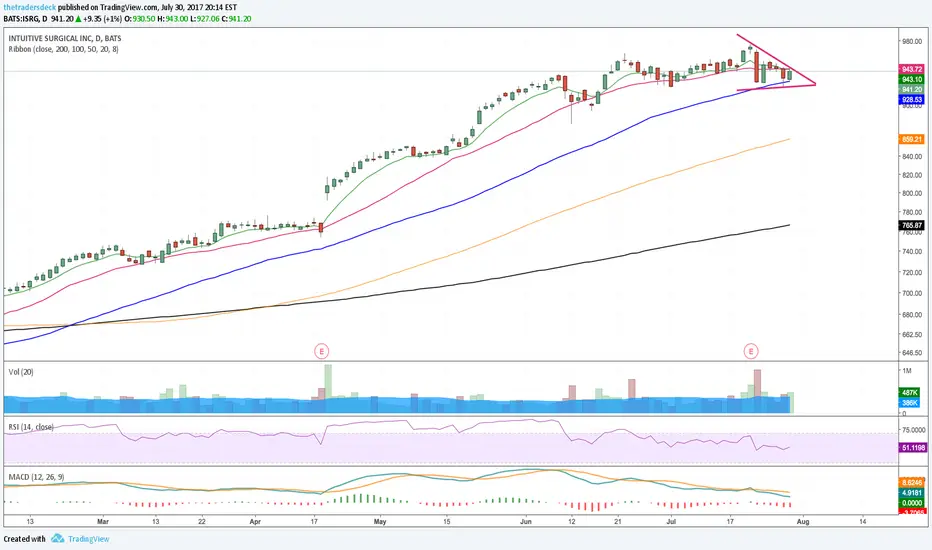Image resolution: width=932 pixels, height=550 pixels.
Task: Click the Vol (20) indicator label
Action: click(x=21, y=372)
